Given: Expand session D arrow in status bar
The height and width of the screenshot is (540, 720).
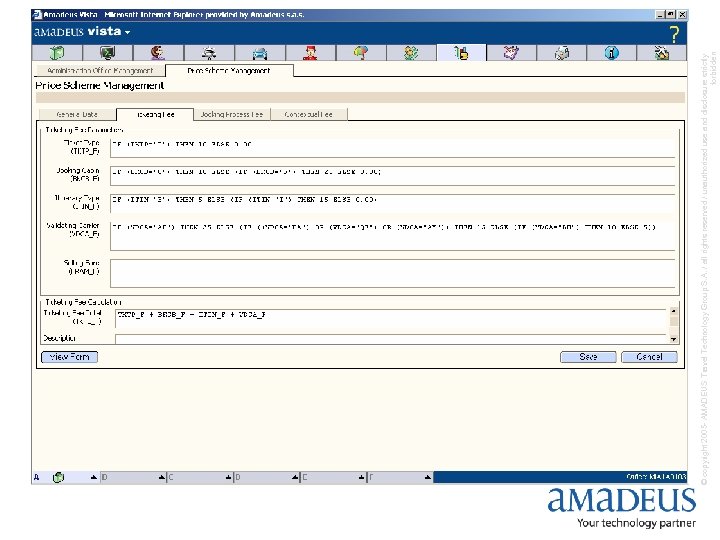Looking at the screenshot, I should tap(295, 478).
